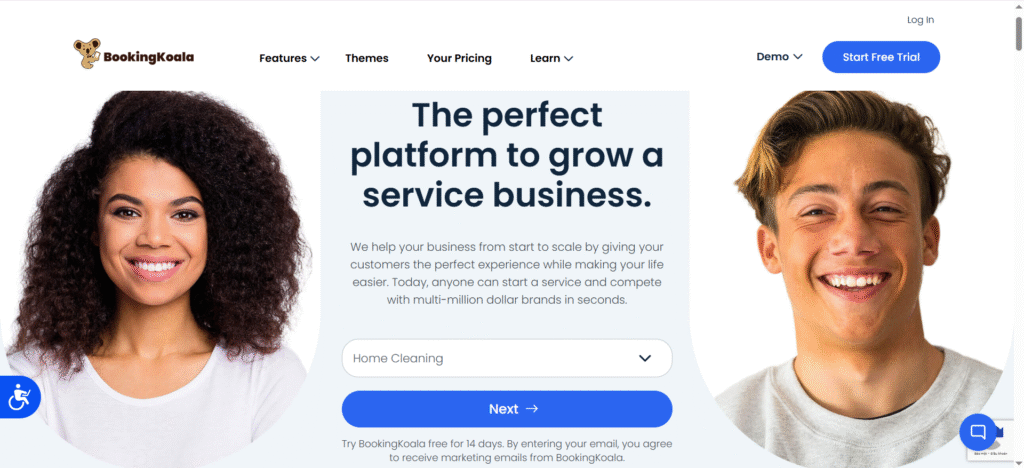Screen dimensions: 1024x468
Task: Expand the Learn menu
Action: tap(551, 58)
